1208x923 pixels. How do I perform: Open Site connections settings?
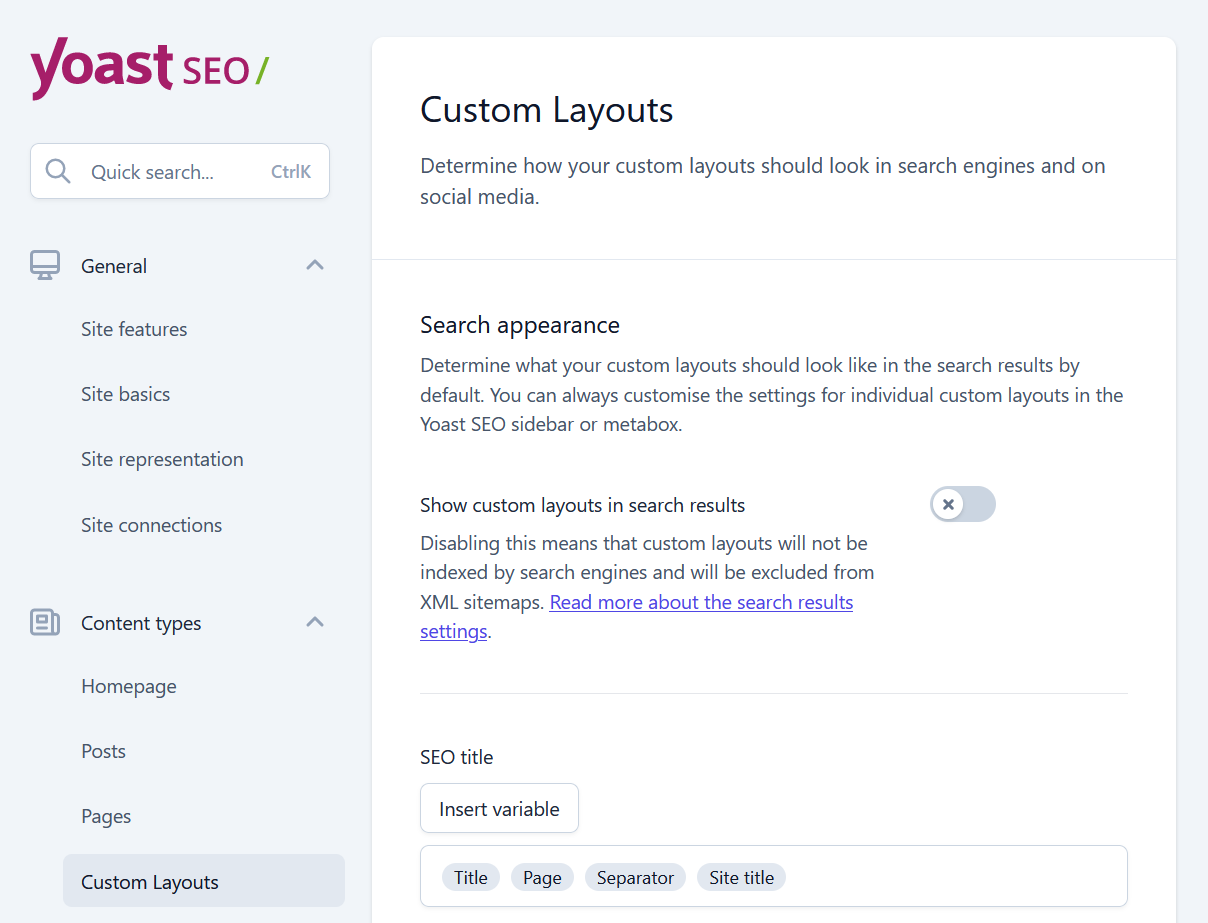pos(151,524)
